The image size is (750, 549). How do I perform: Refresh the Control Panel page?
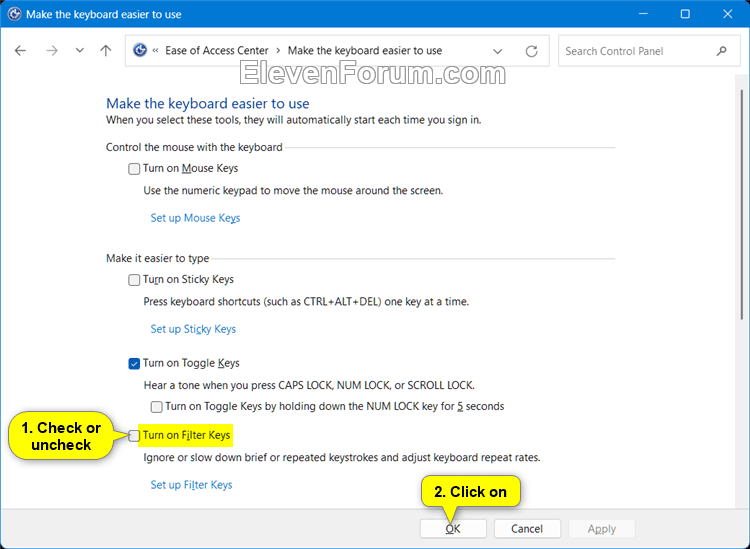(531, 51)
